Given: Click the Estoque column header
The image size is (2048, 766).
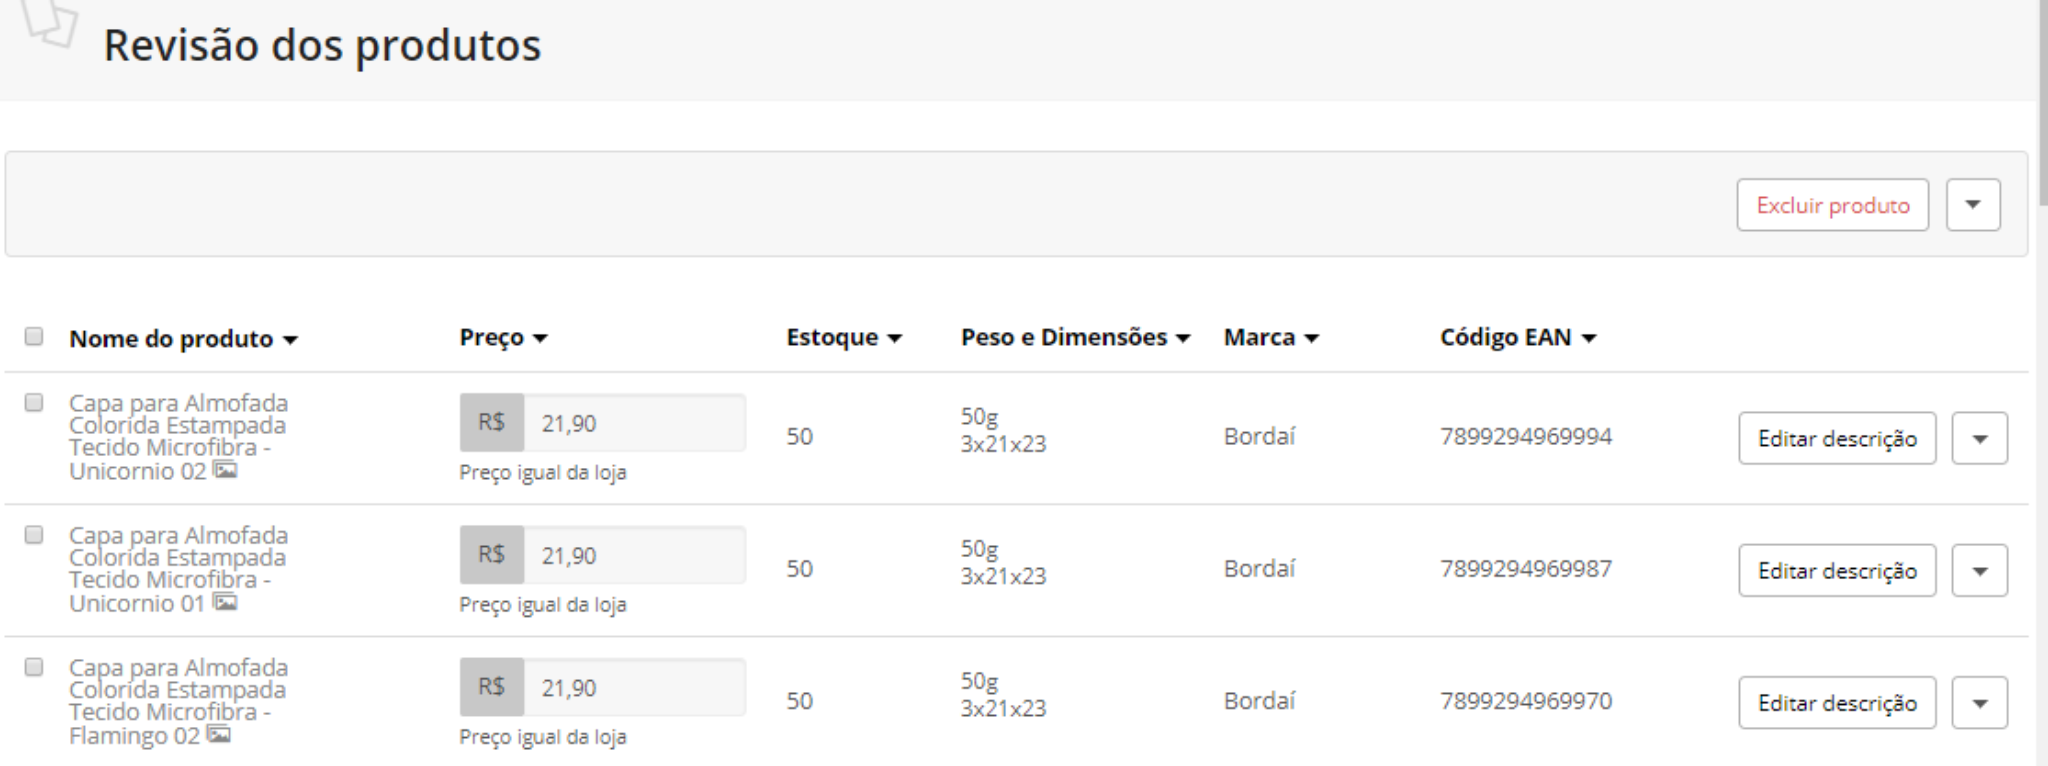Looking at the screenshot, I should [843, 338].
